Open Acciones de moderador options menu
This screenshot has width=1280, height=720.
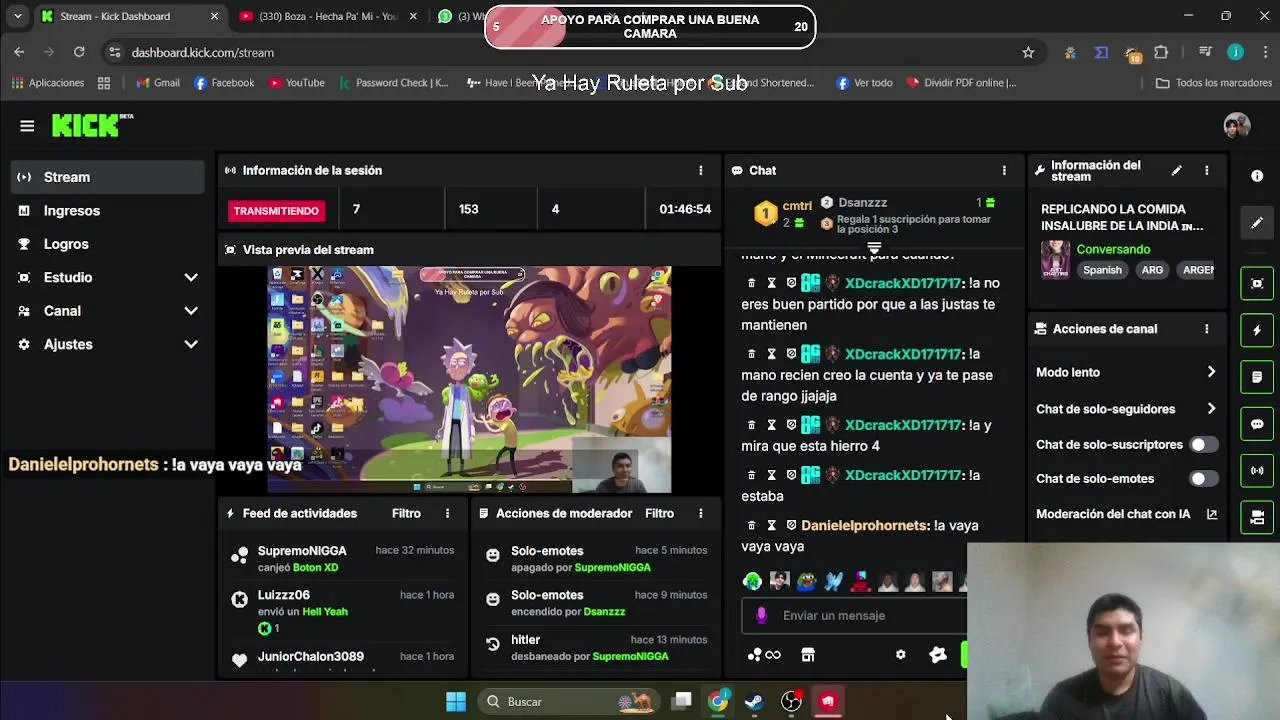(x=700, y=514)
